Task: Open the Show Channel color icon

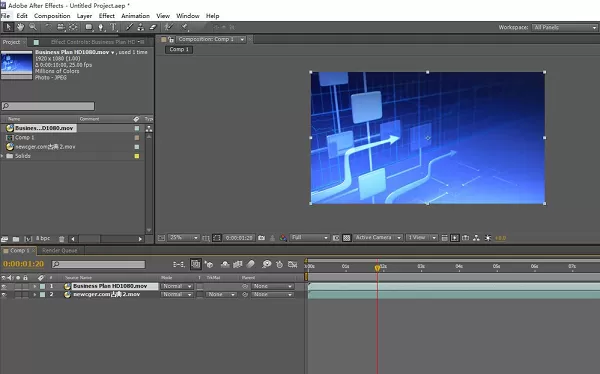Action: tap(283, 238)
